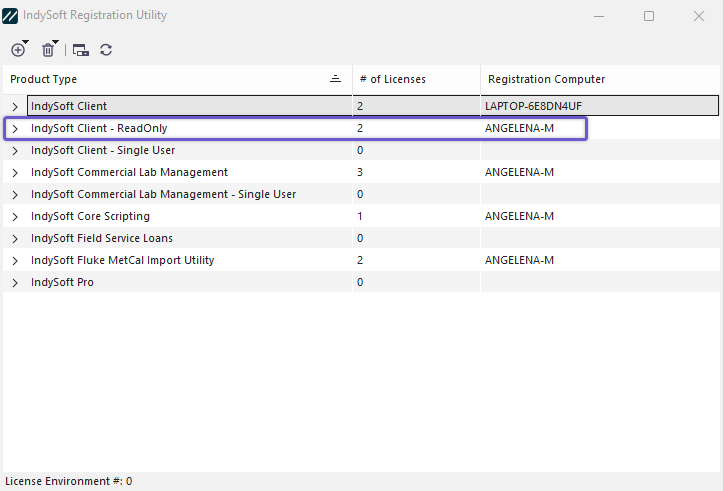724x491 pixels.
Task: Click the register computer window icon
Action: (81, 50)
